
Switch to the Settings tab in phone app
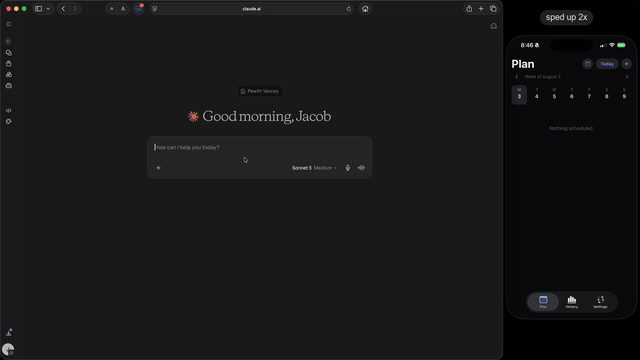tap(600, 302)
